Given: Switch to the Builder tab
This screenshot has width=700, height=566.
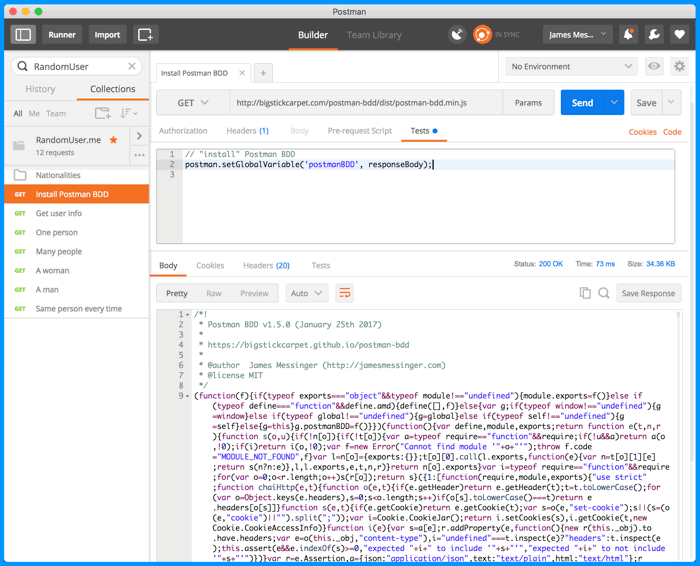Looking at the screenshot, I should tap(313, 35).
